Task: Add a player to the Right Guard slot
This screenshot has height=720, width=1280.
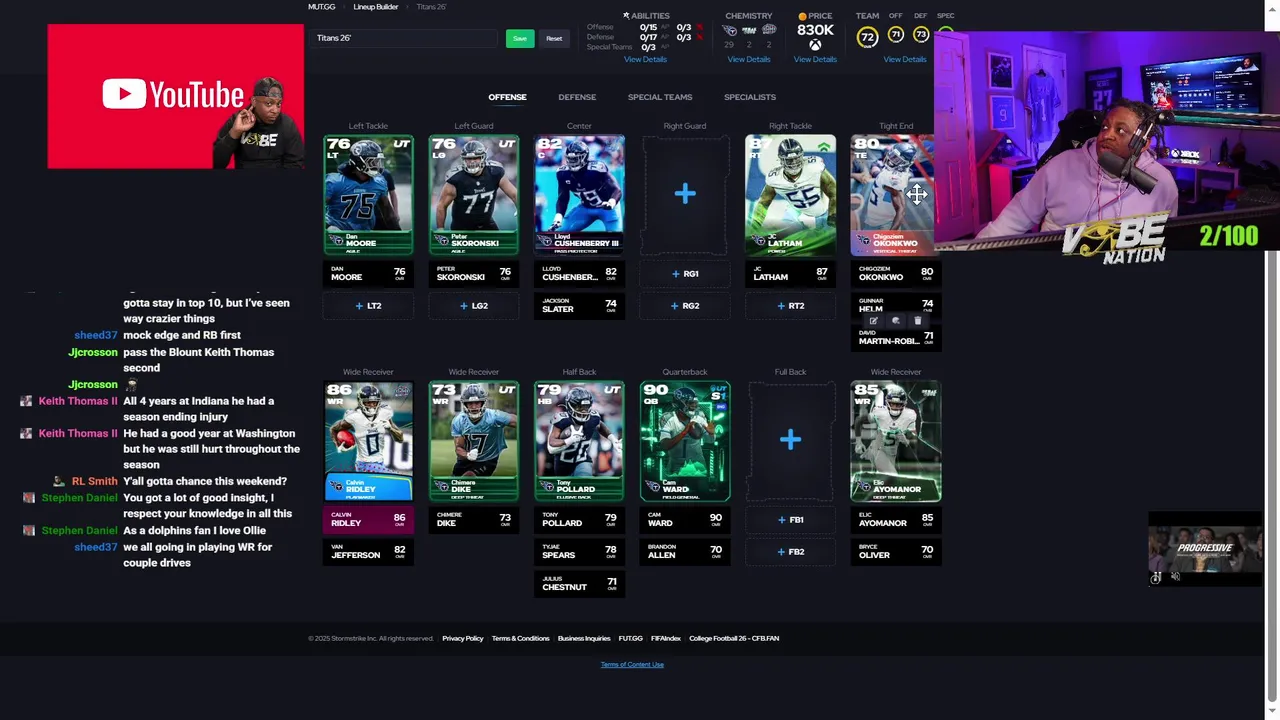Action: [x=685, y=194]
